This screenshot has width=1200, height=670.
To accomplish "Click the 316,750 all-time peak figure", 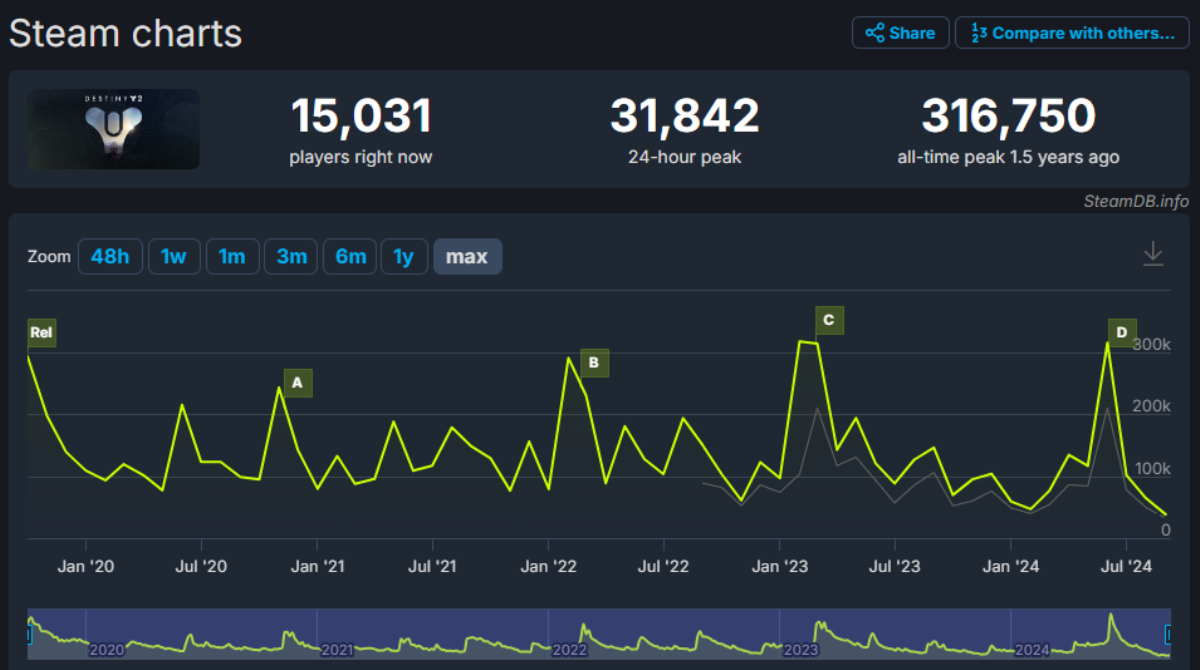I will (1008, 116).
